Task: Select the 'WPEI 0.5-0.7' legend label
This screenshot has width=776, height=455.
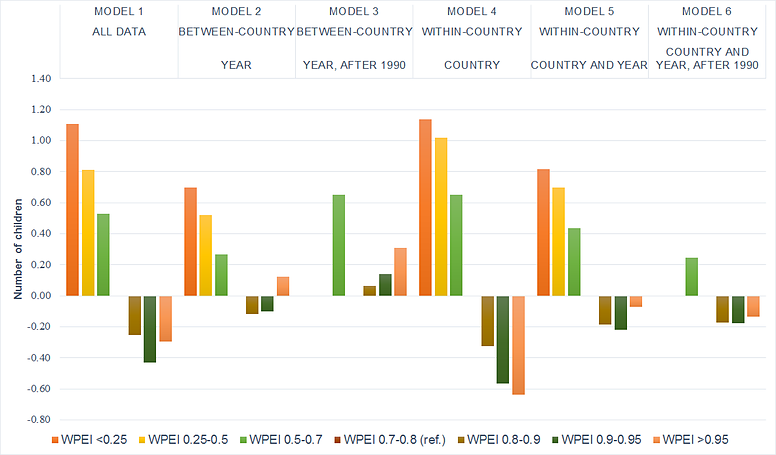Action: [286, 440]
